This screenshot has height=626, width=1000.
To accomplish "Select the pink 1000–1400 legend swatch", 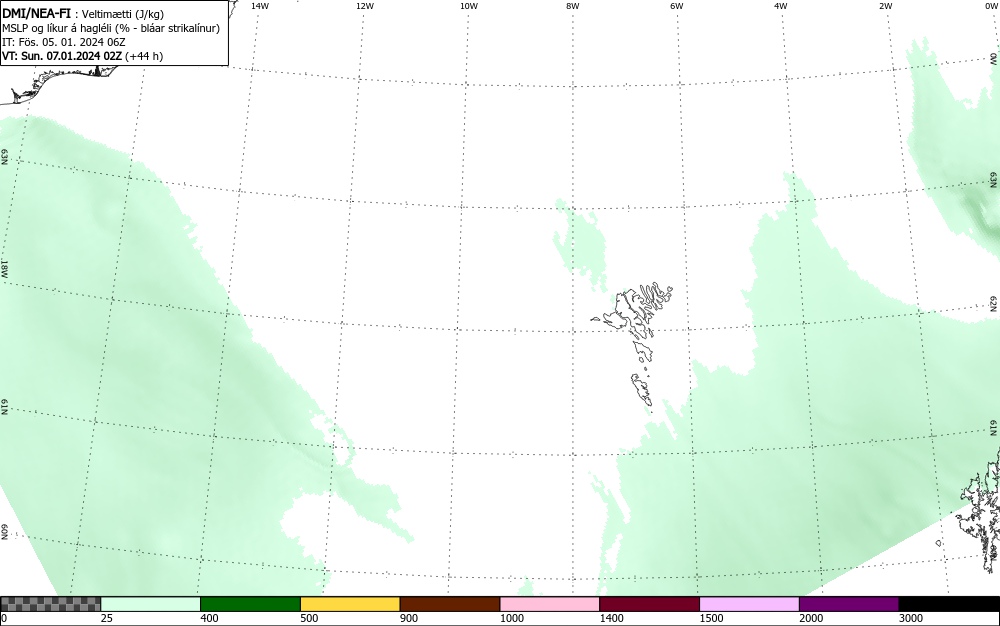I will [x=550, y=604].
